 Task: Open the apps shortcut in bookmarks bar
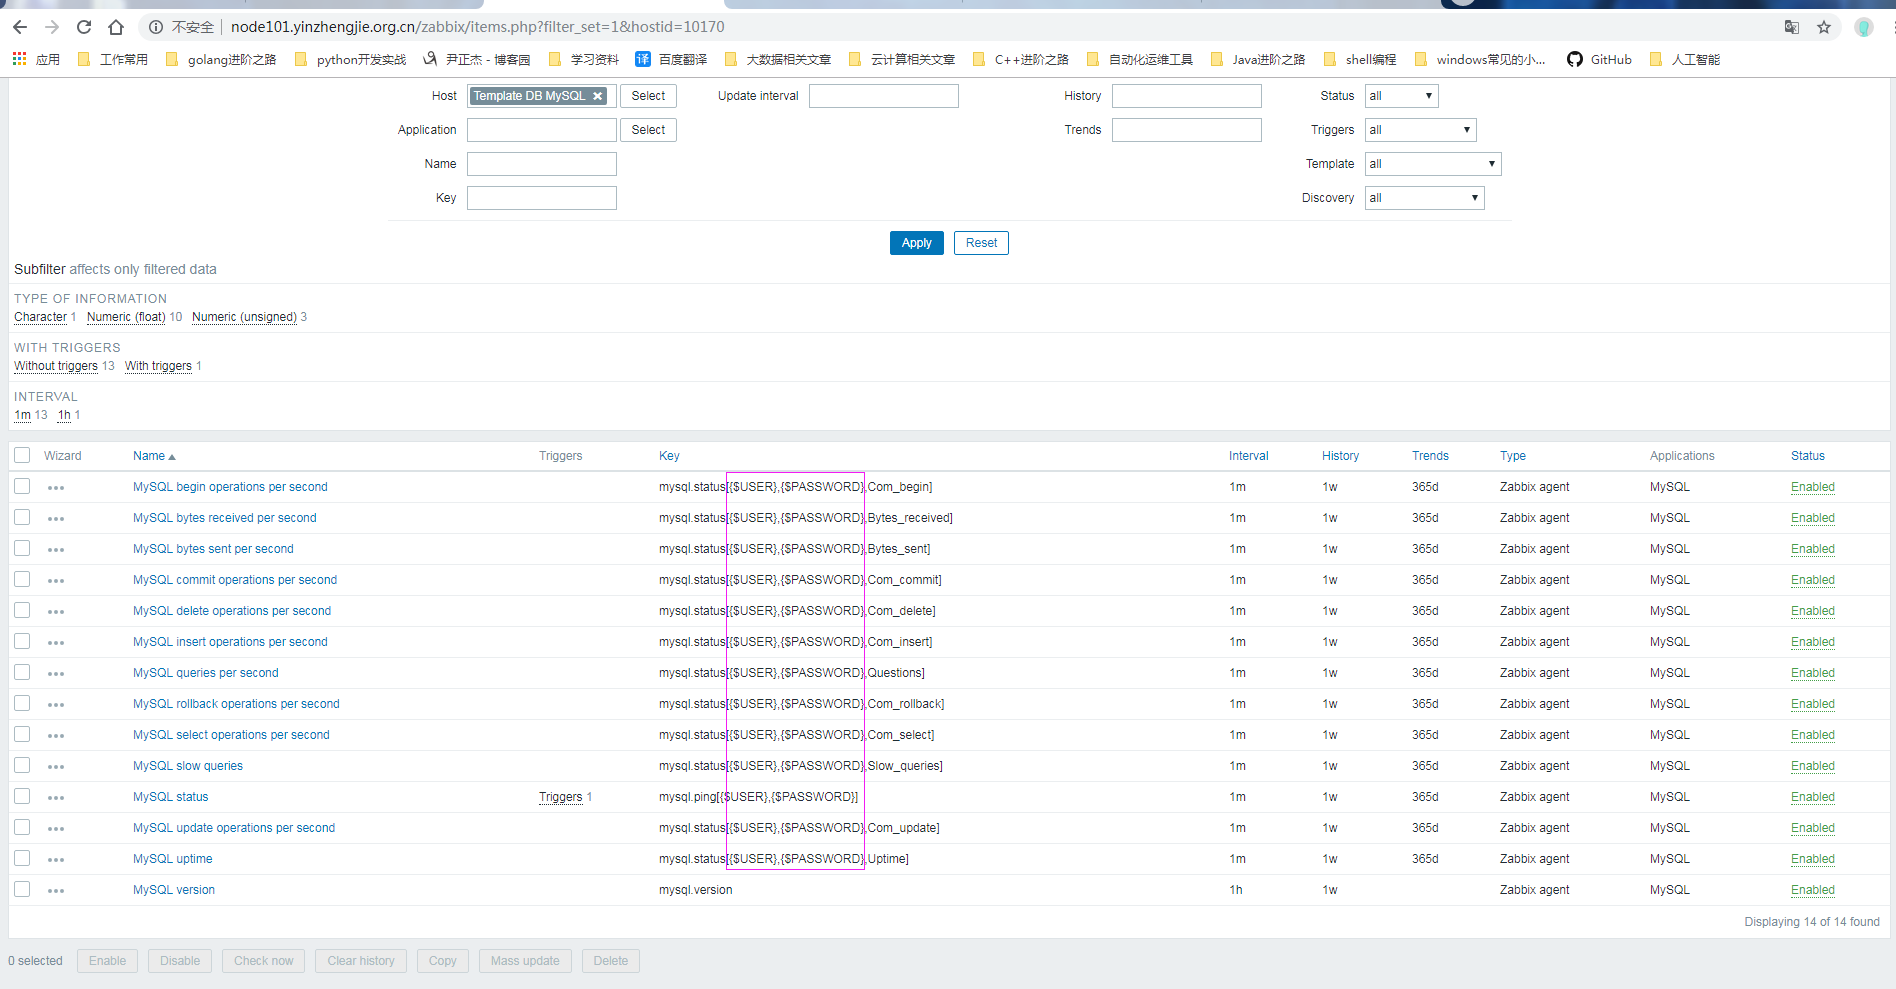[x=36, y=59]
